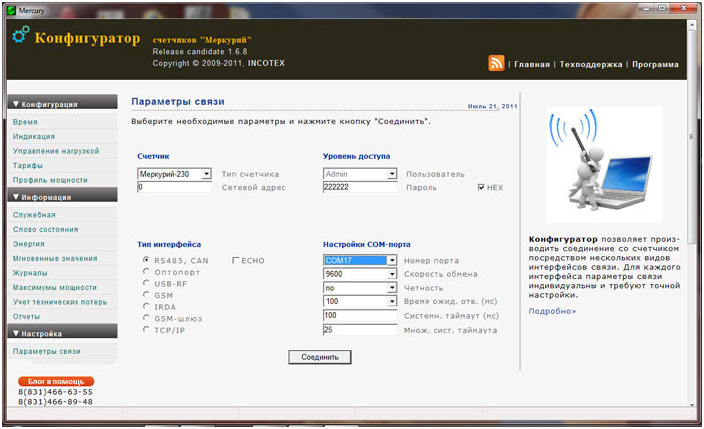Click the system timeout input field
This screenshot has width=704, height=429.
[x=360, y=315]
